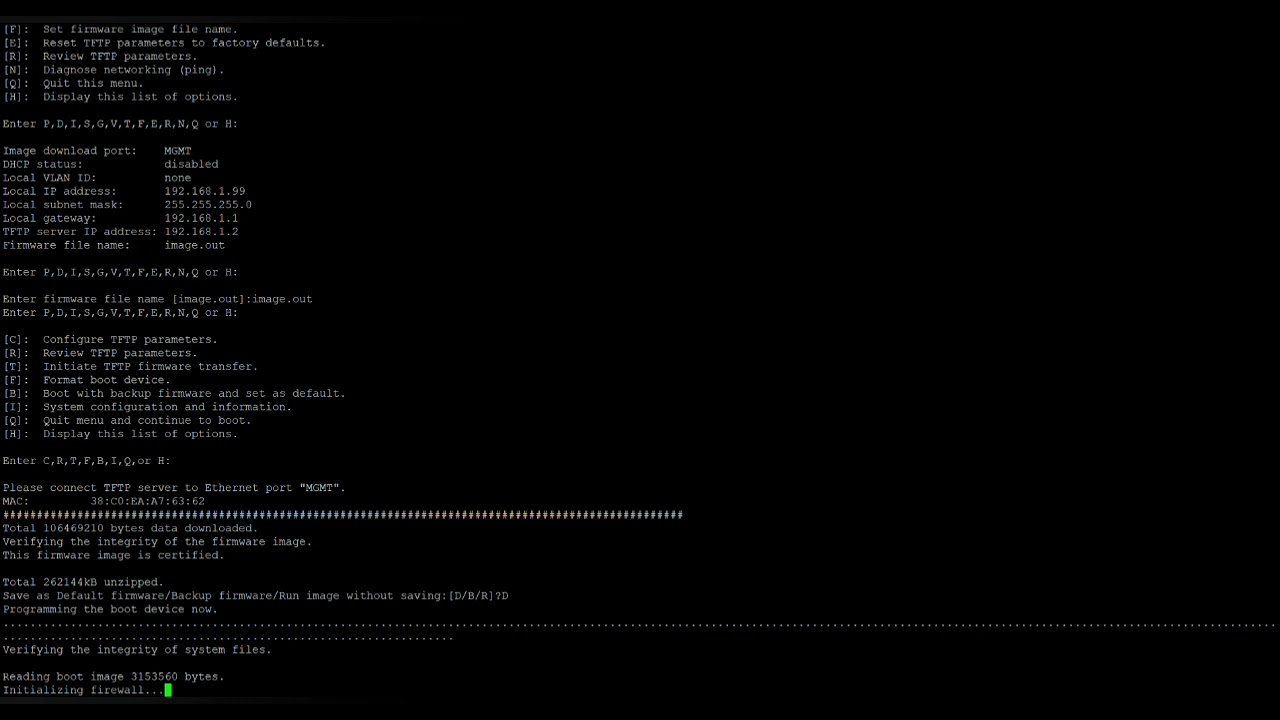Click "Verifying the integrity of system files."

[x=137, y=650]
